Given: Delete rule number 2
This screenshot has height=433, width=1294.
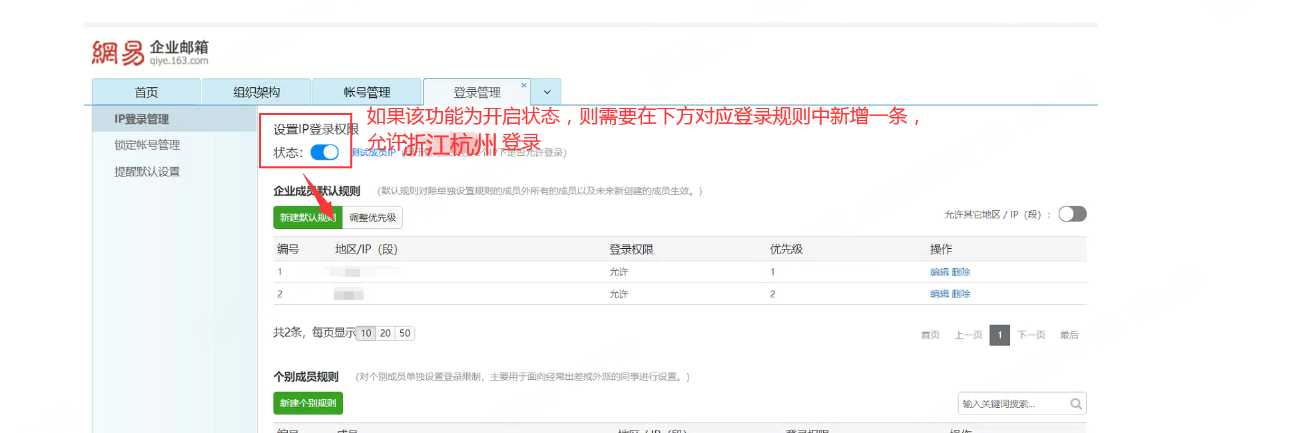Looking at the screenshot, I should pos(961,294).
